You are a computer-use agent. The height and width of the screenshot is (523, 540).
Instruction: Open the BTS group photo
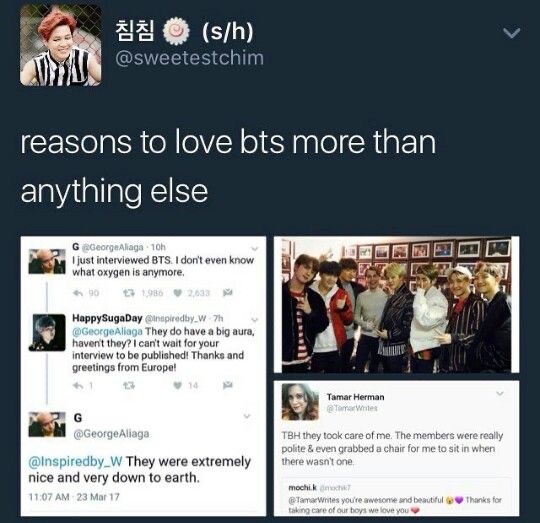tap(396, 304)
